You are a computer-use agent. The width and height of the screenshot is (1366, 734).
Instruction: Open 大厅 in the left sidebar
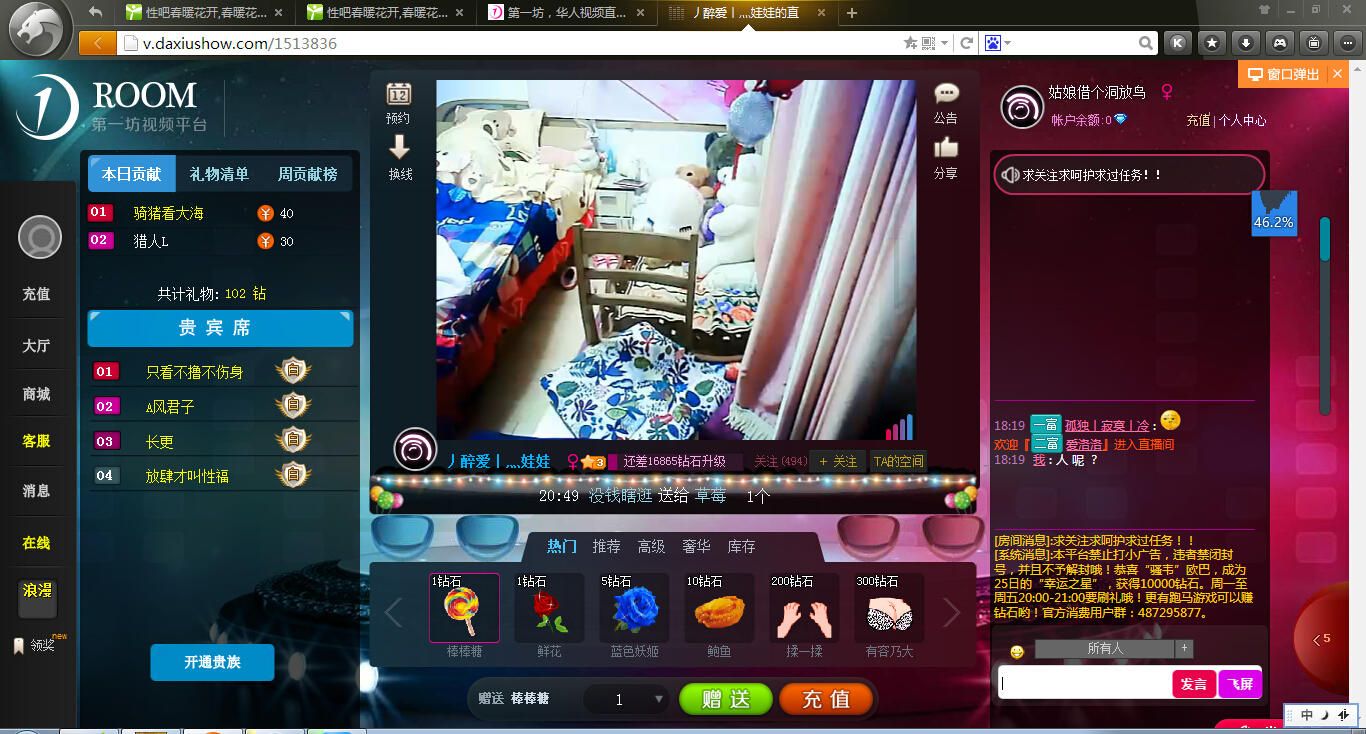36,345
